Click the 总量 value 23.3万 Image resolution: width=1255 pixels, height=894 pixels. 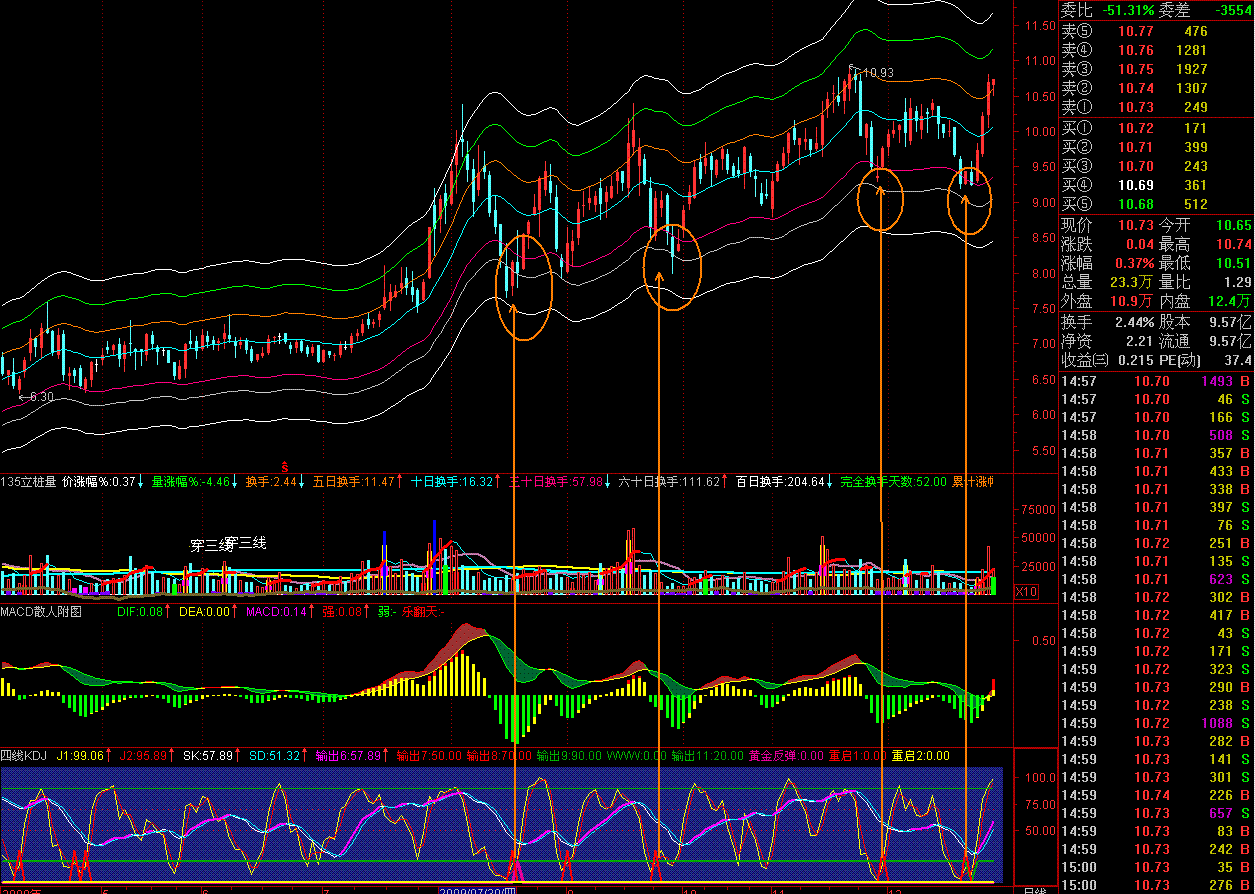coord(1132,282)
